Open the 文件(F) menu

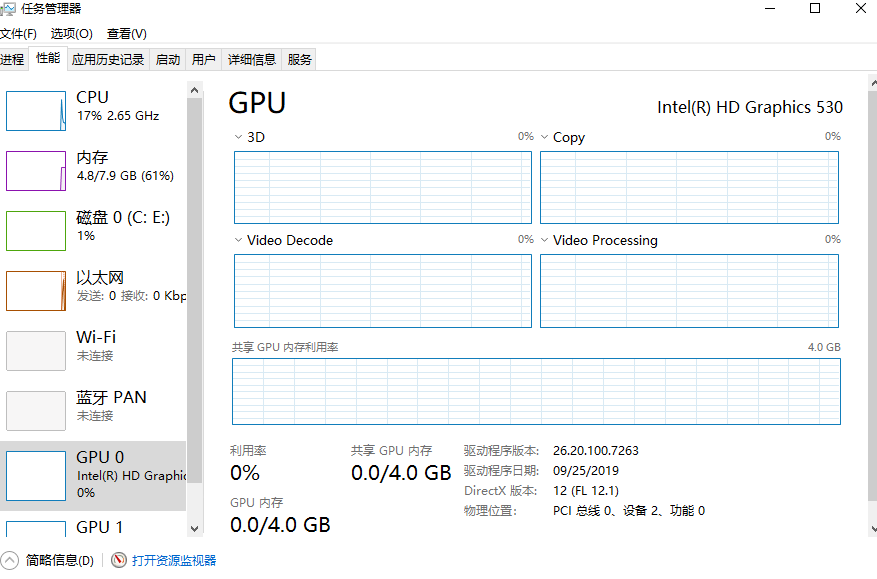click(18, 34)
